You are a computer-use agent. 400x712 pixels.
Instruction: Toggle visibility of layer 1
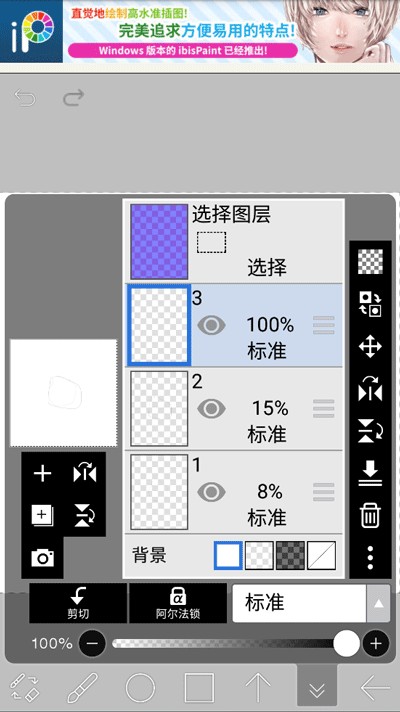(x=211, y=492)
